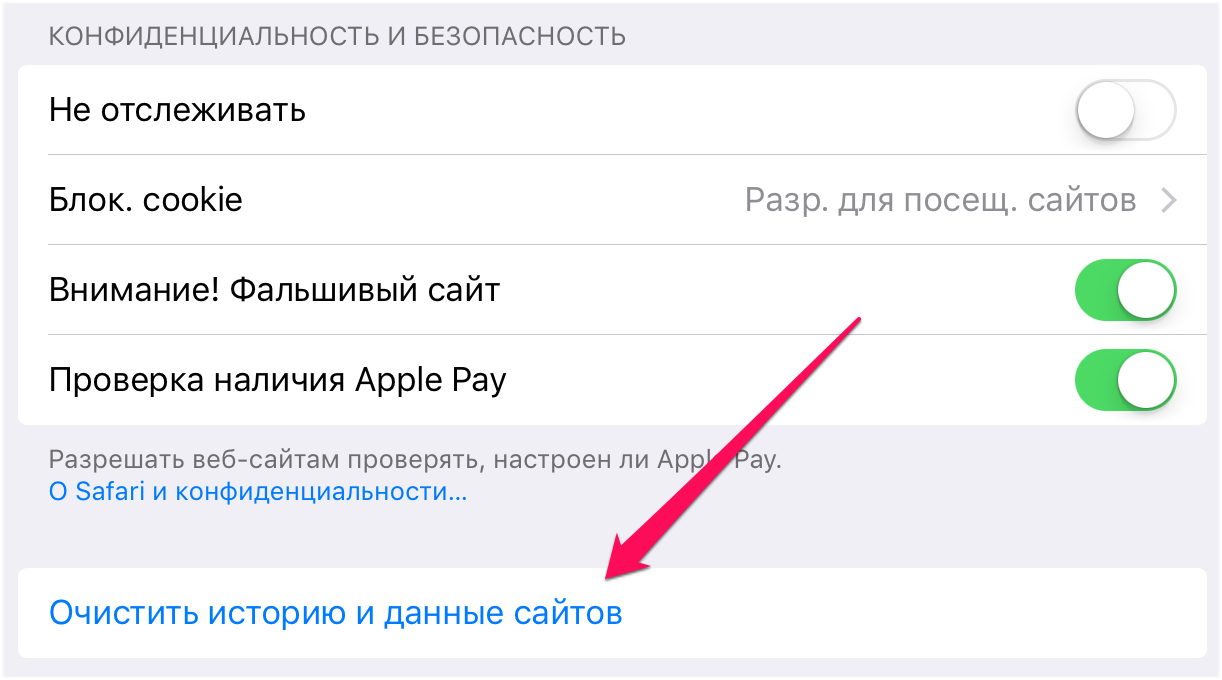Screen dimensions: 1222x680
Task: Click empty space in Блок. cookie row
Action: point(490,200)
